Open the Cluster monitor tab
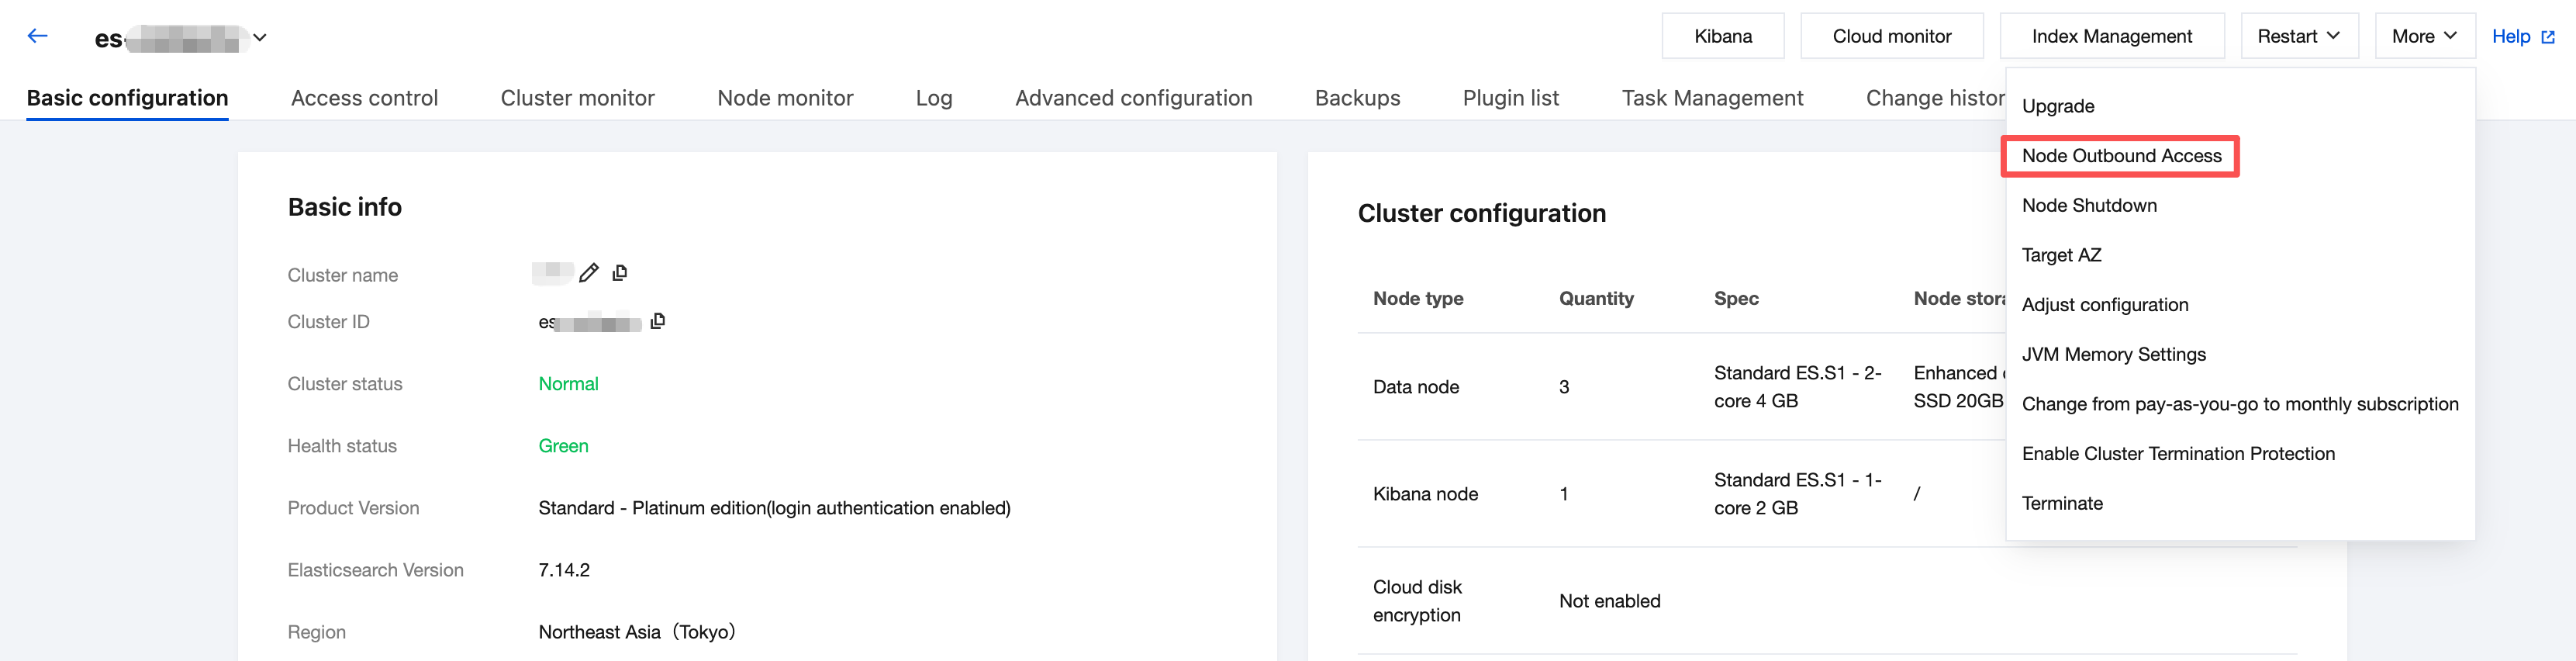This screenshot has height=661, width=2576. click(x=577, y=98)
